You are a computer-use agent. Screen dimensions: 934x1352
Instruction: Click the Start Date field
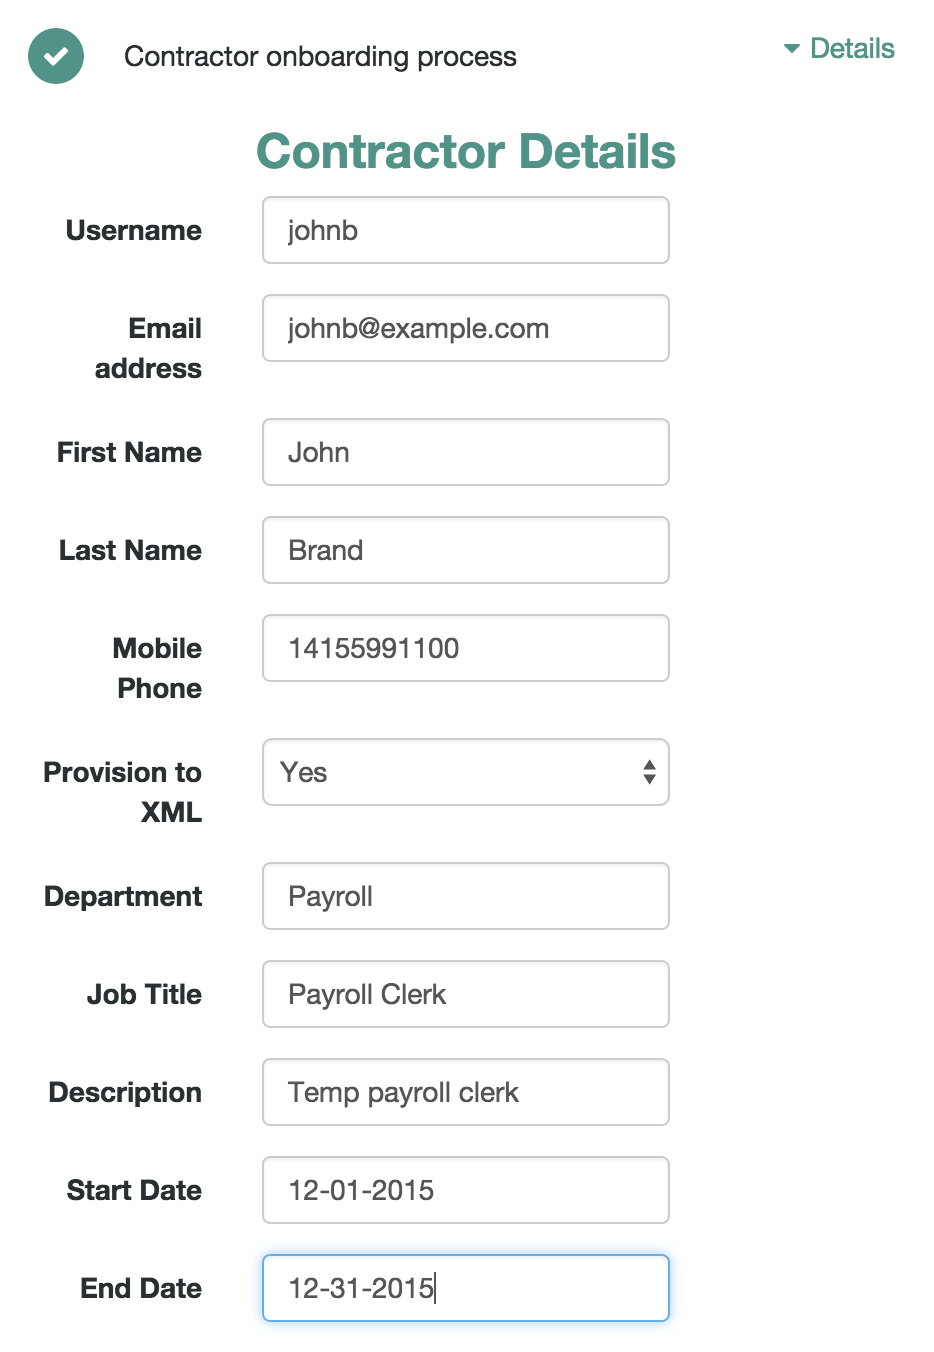(x=466, y=1190)
